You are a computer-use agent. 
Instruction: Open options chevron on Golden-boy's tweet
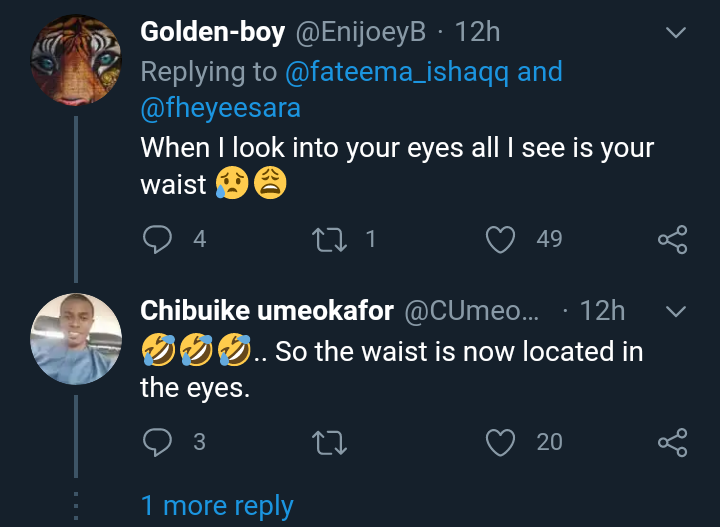pyautogui.click(x=677, y=33)
